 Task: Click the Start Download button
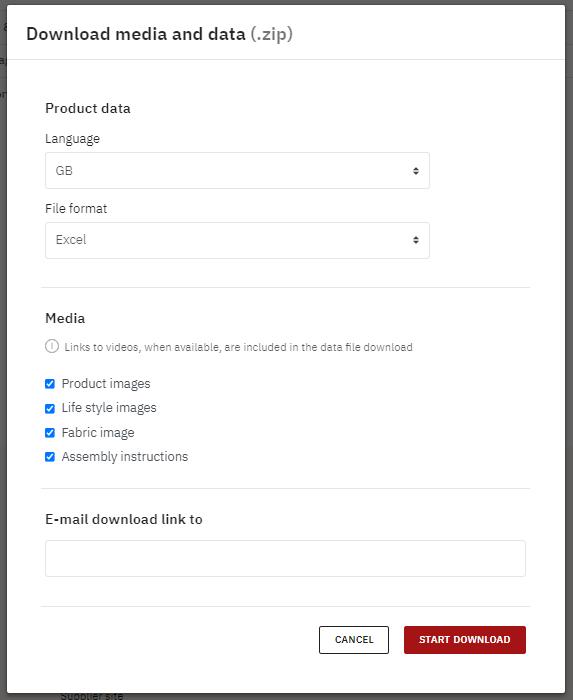[x=465, y=640]
